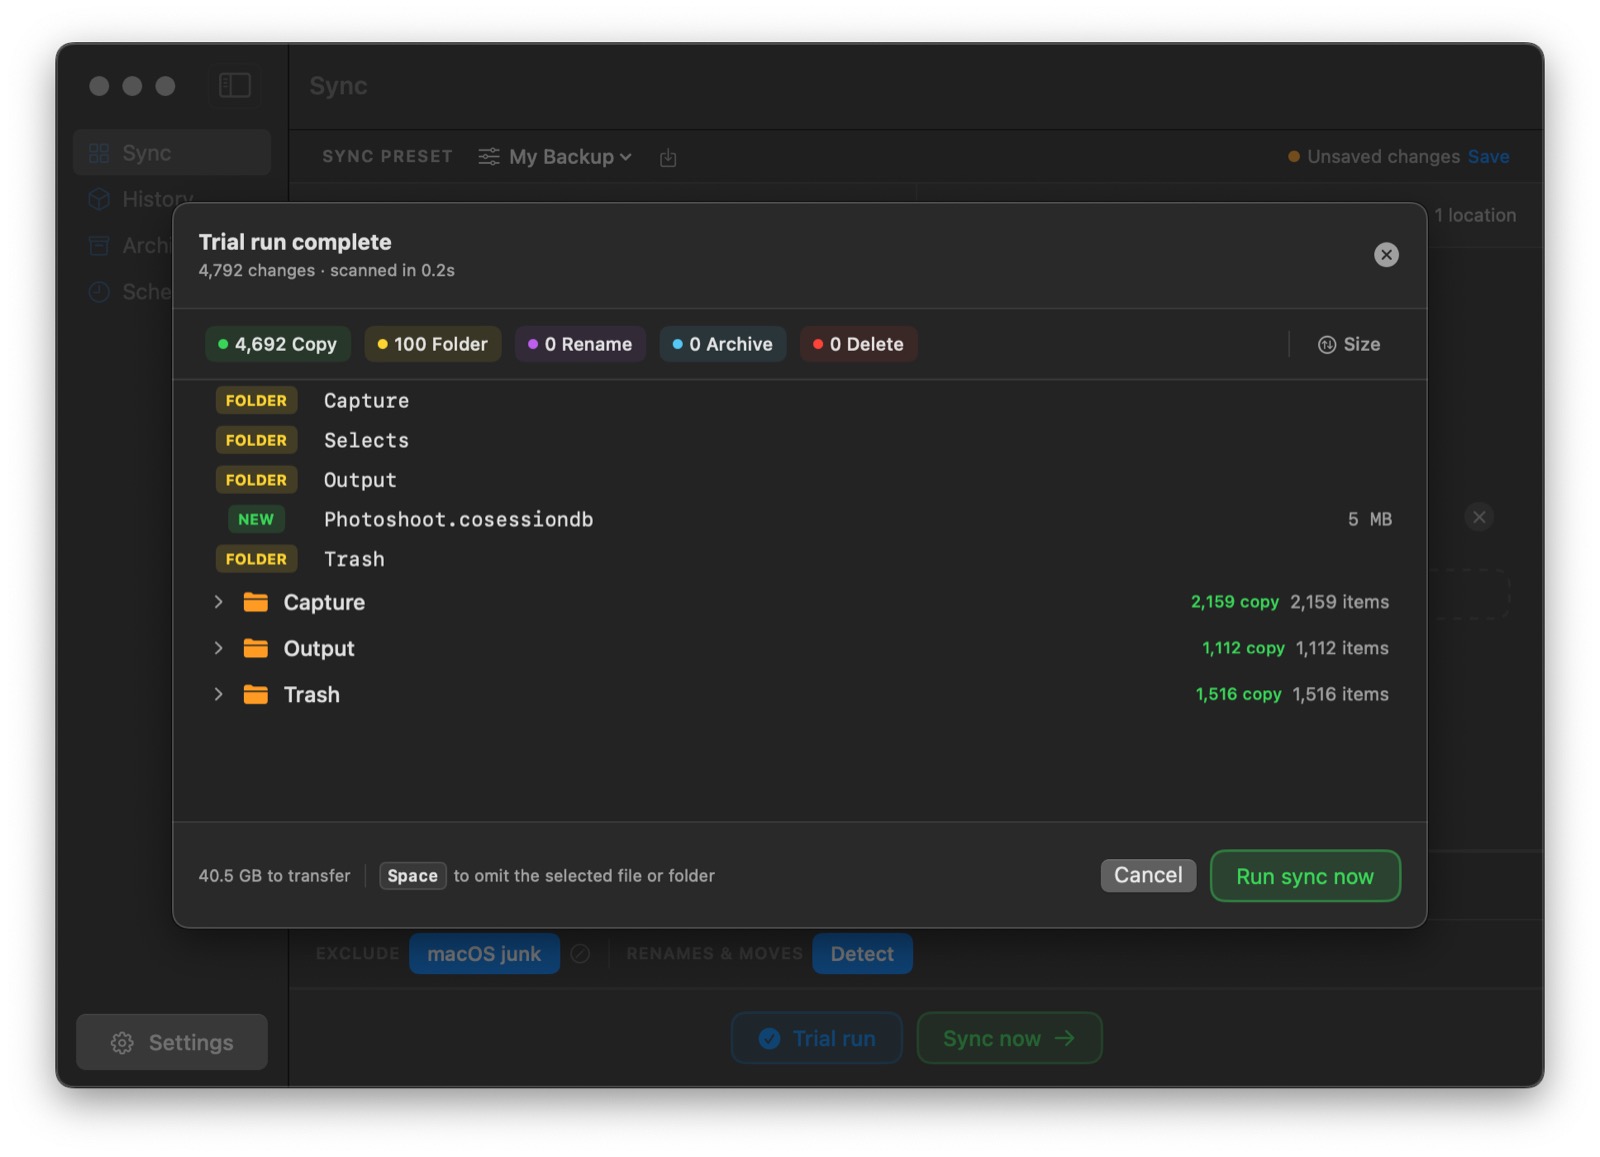
Task: Click the 40.5 GB to transfer label
Action: (x=274, y=876)
